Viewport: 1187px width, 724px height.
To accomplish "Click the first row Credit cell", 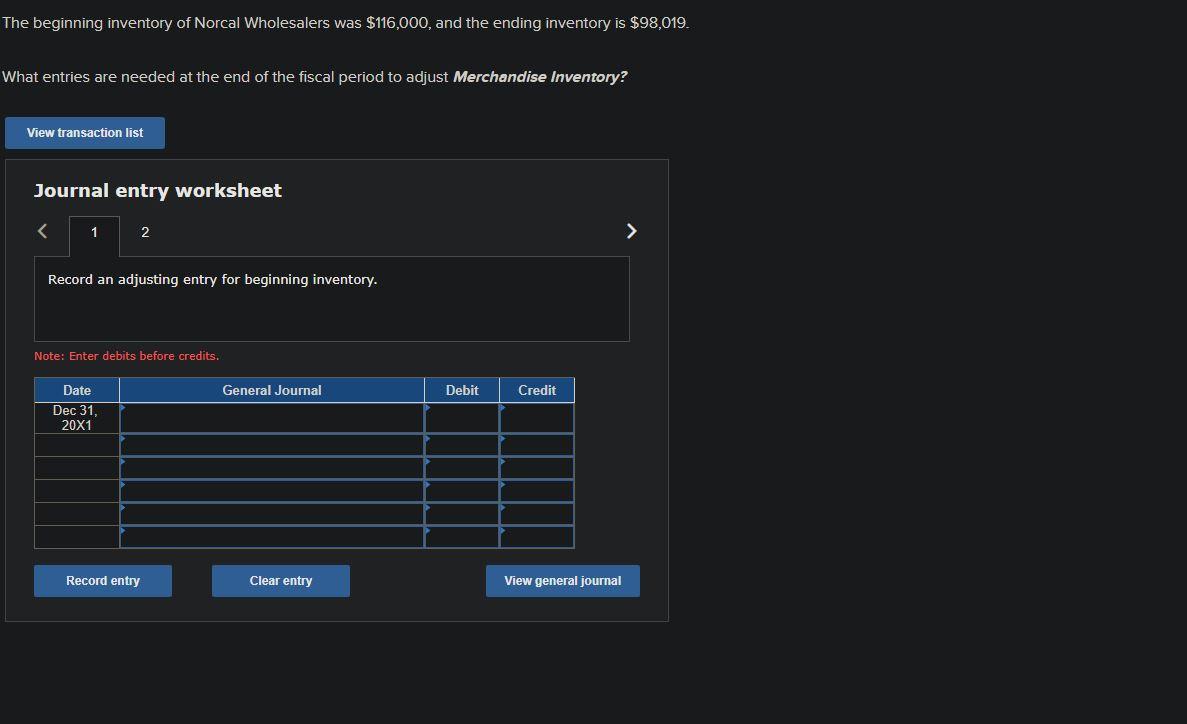I will click(537, 418).
